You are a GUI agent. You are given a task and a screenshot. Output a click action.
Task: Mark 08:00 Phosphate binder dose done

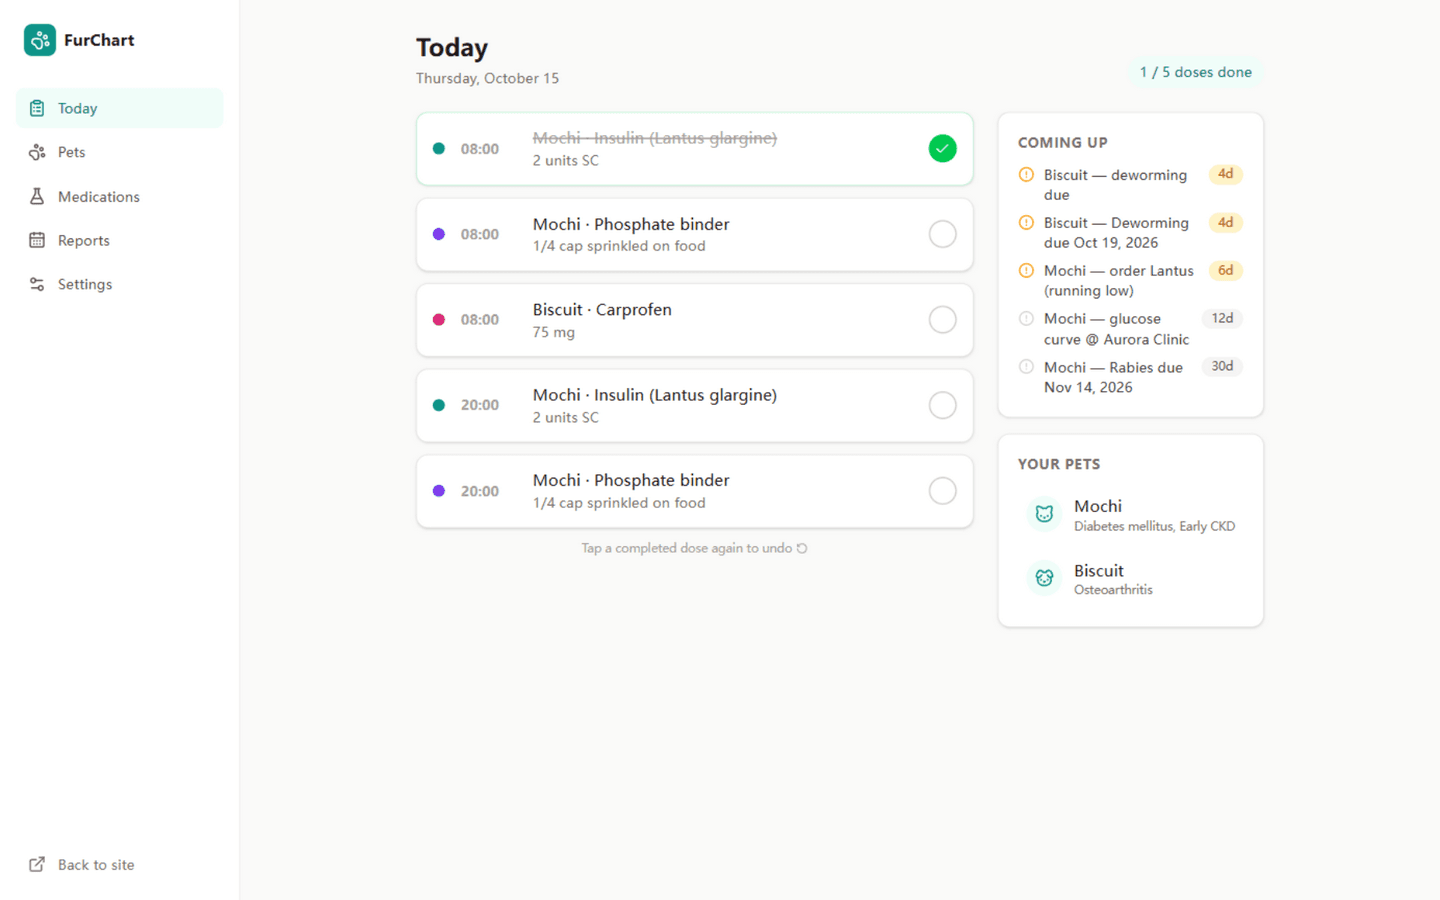click(x=942, y=234)
